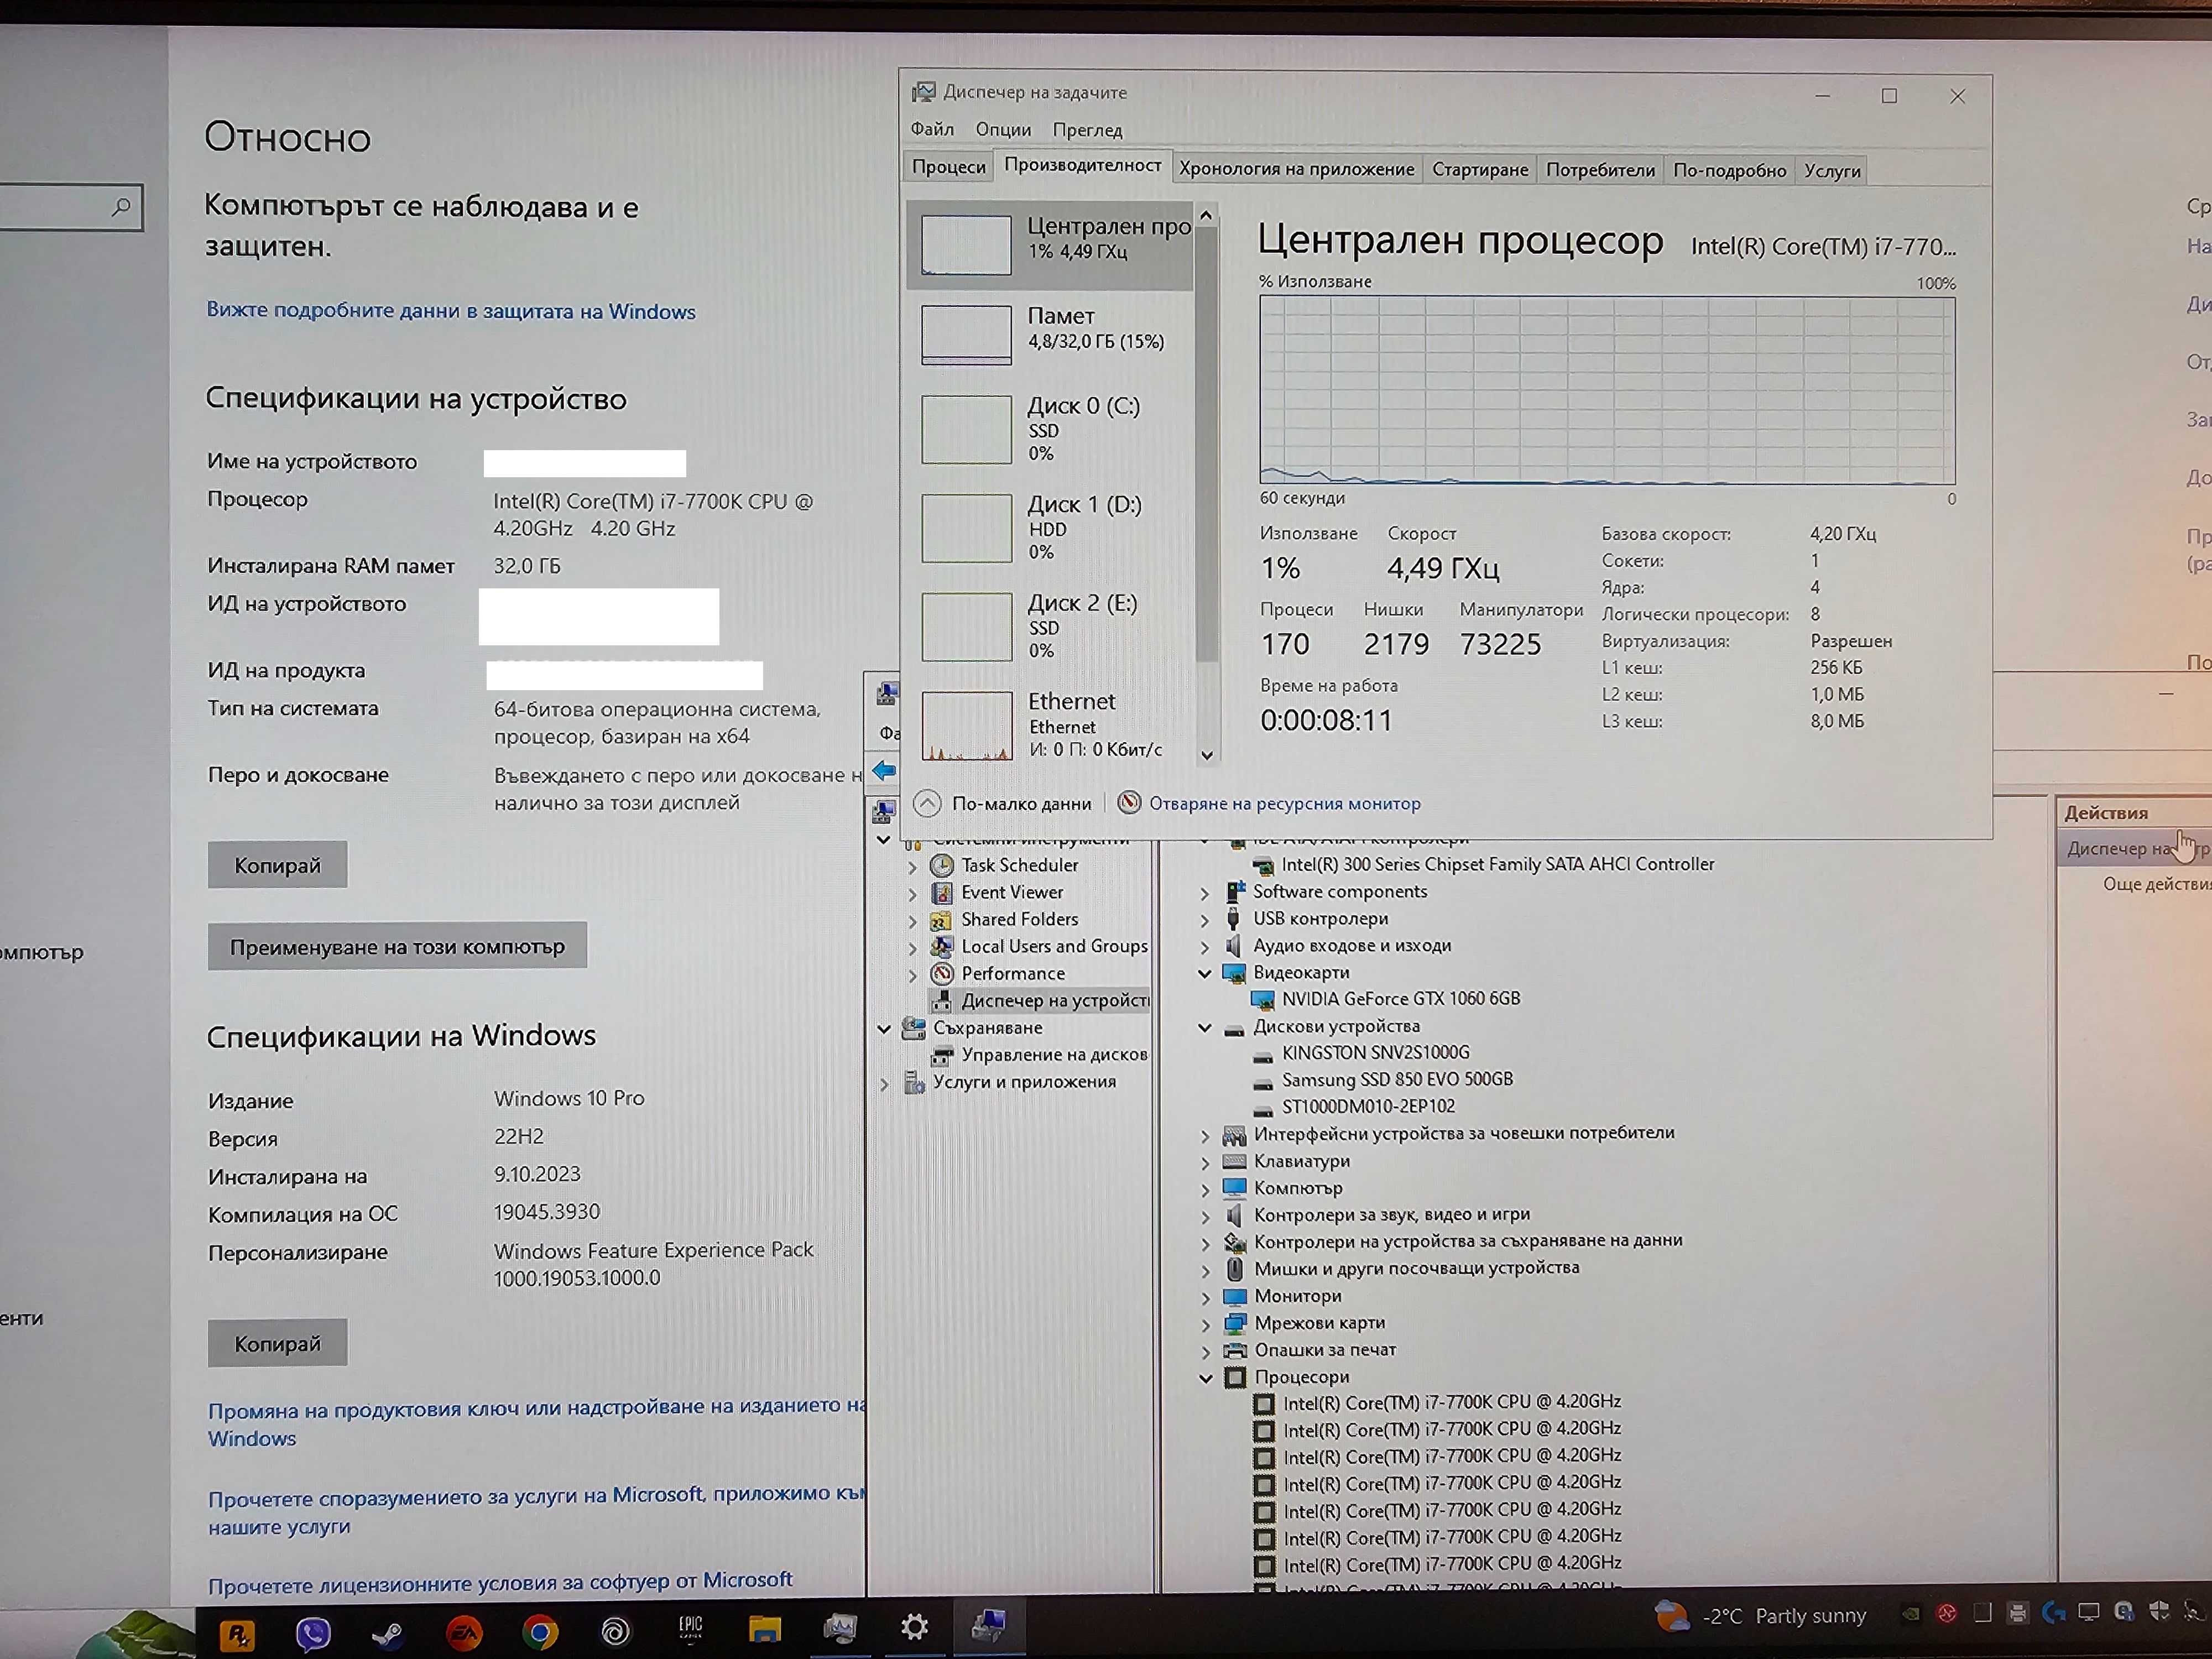Click Performance icon in tree

[941, 973]
